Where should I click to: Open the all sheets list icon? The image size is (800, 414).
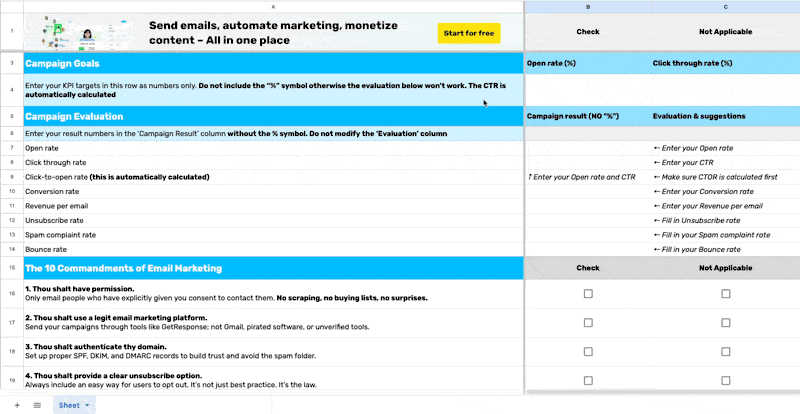37,405
